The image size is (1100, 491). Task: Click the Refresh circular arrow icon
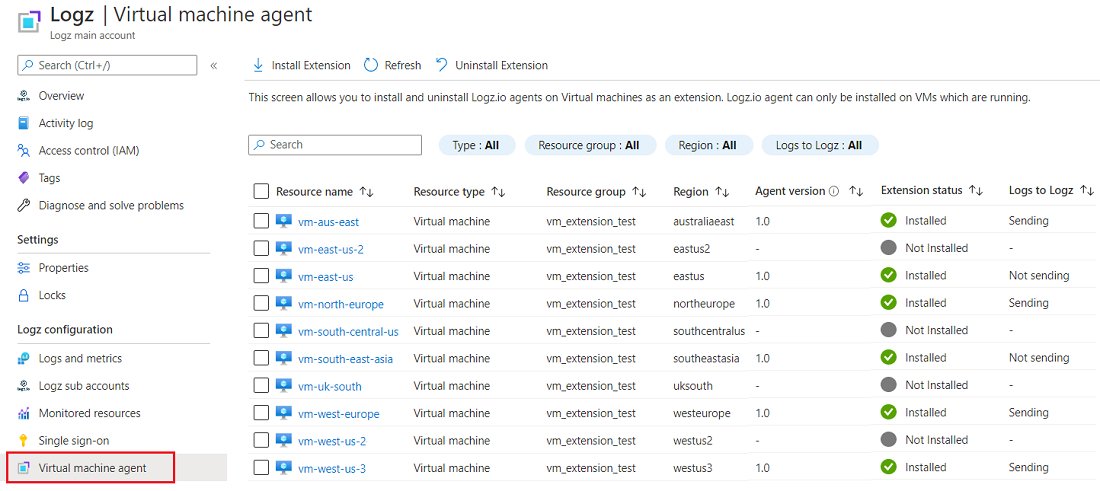[x=371, y=65]
